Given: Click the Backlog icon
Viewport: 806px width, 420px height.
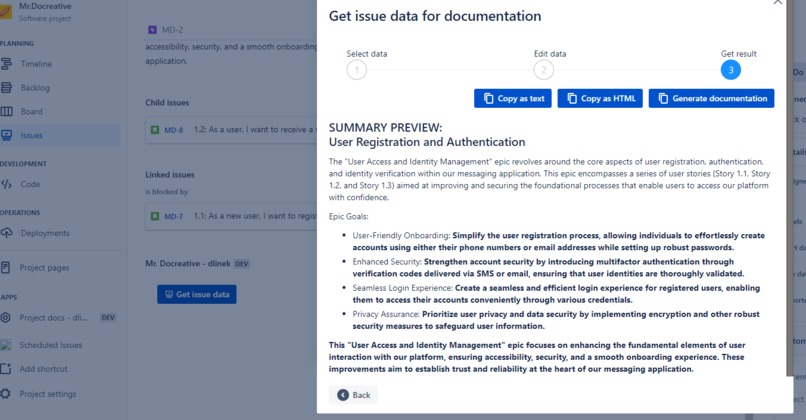Looking at the screenshot, I should (x=6, y=88).
